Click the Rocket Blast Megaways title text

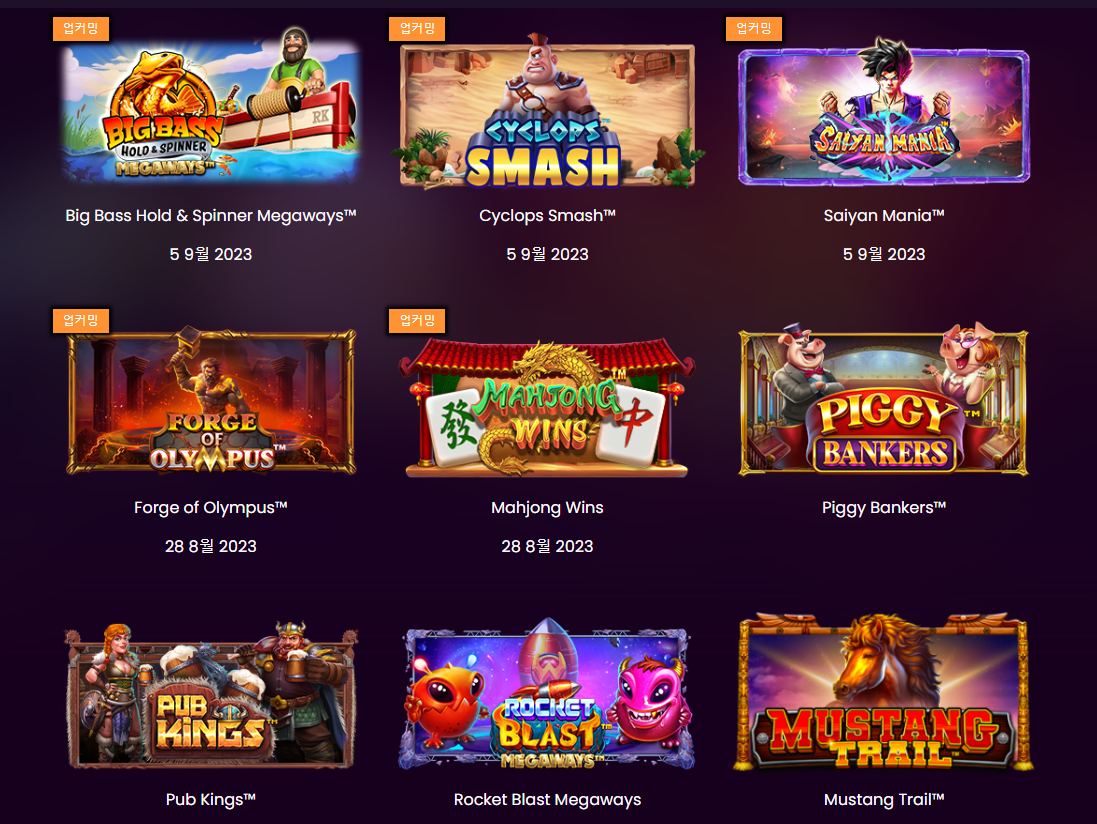pyautogui.click(x=547, y=800)
